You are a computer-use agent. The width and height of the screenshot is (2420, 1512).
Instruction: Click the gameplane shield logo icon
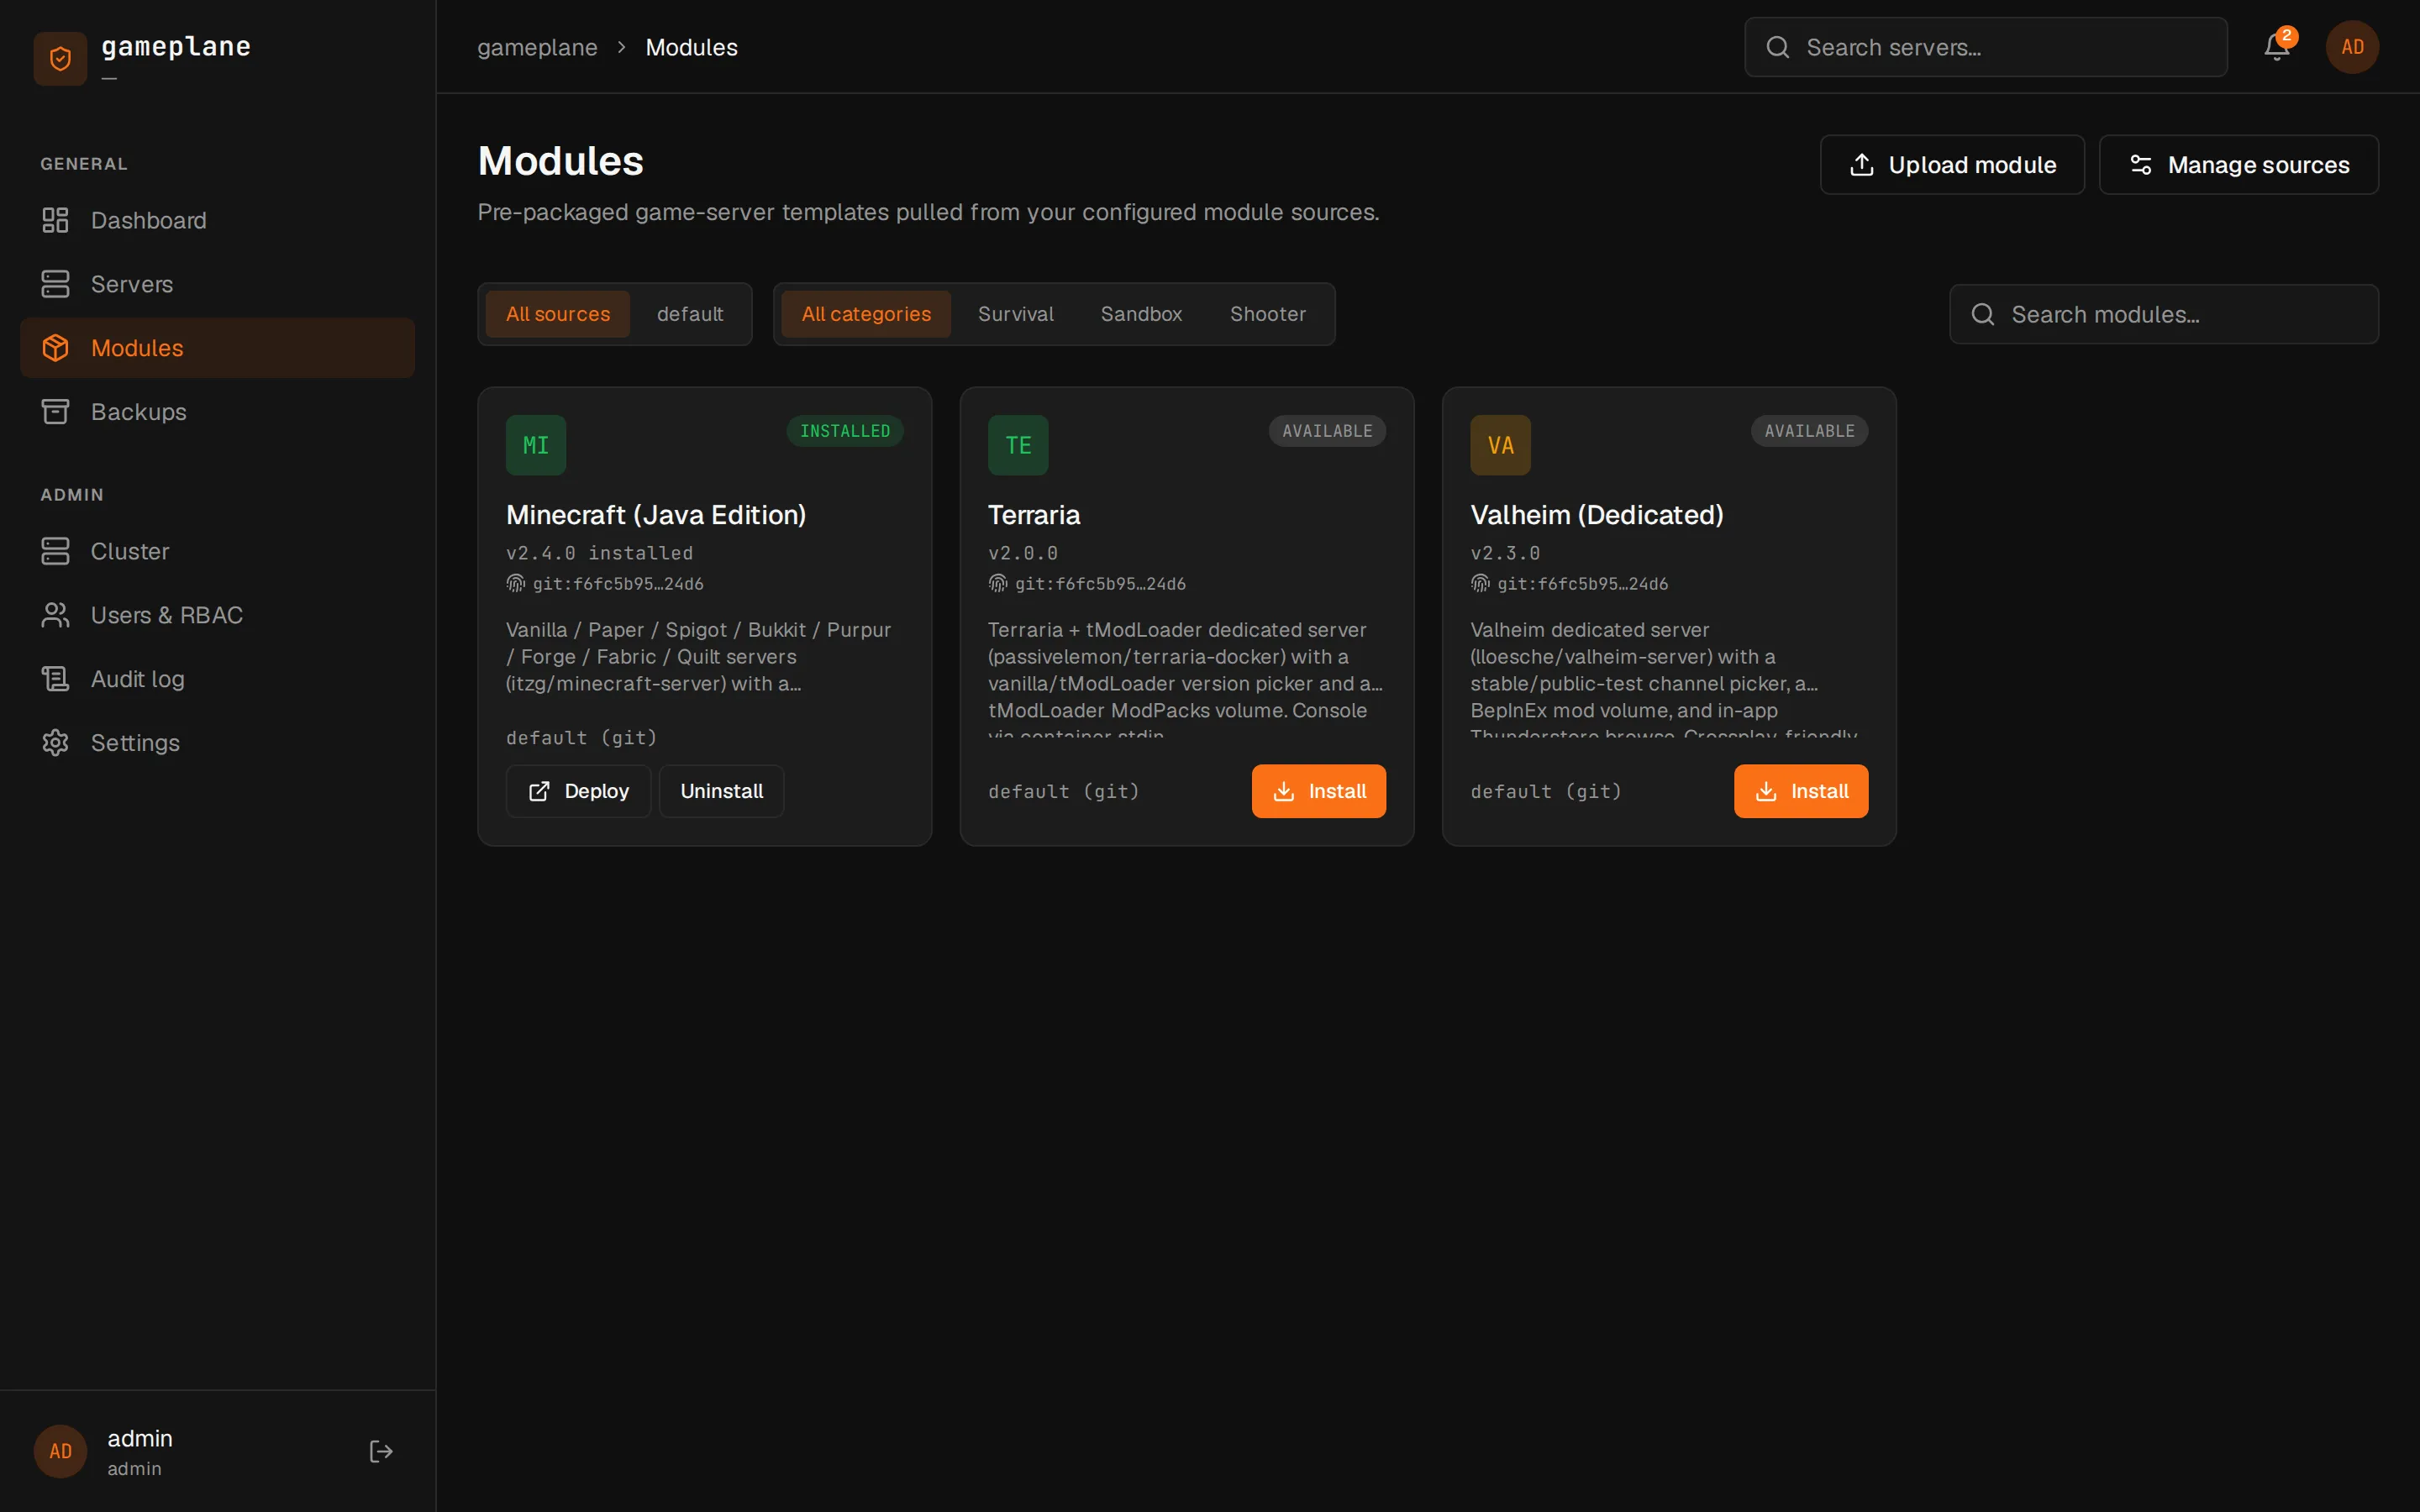coord(60,59)
